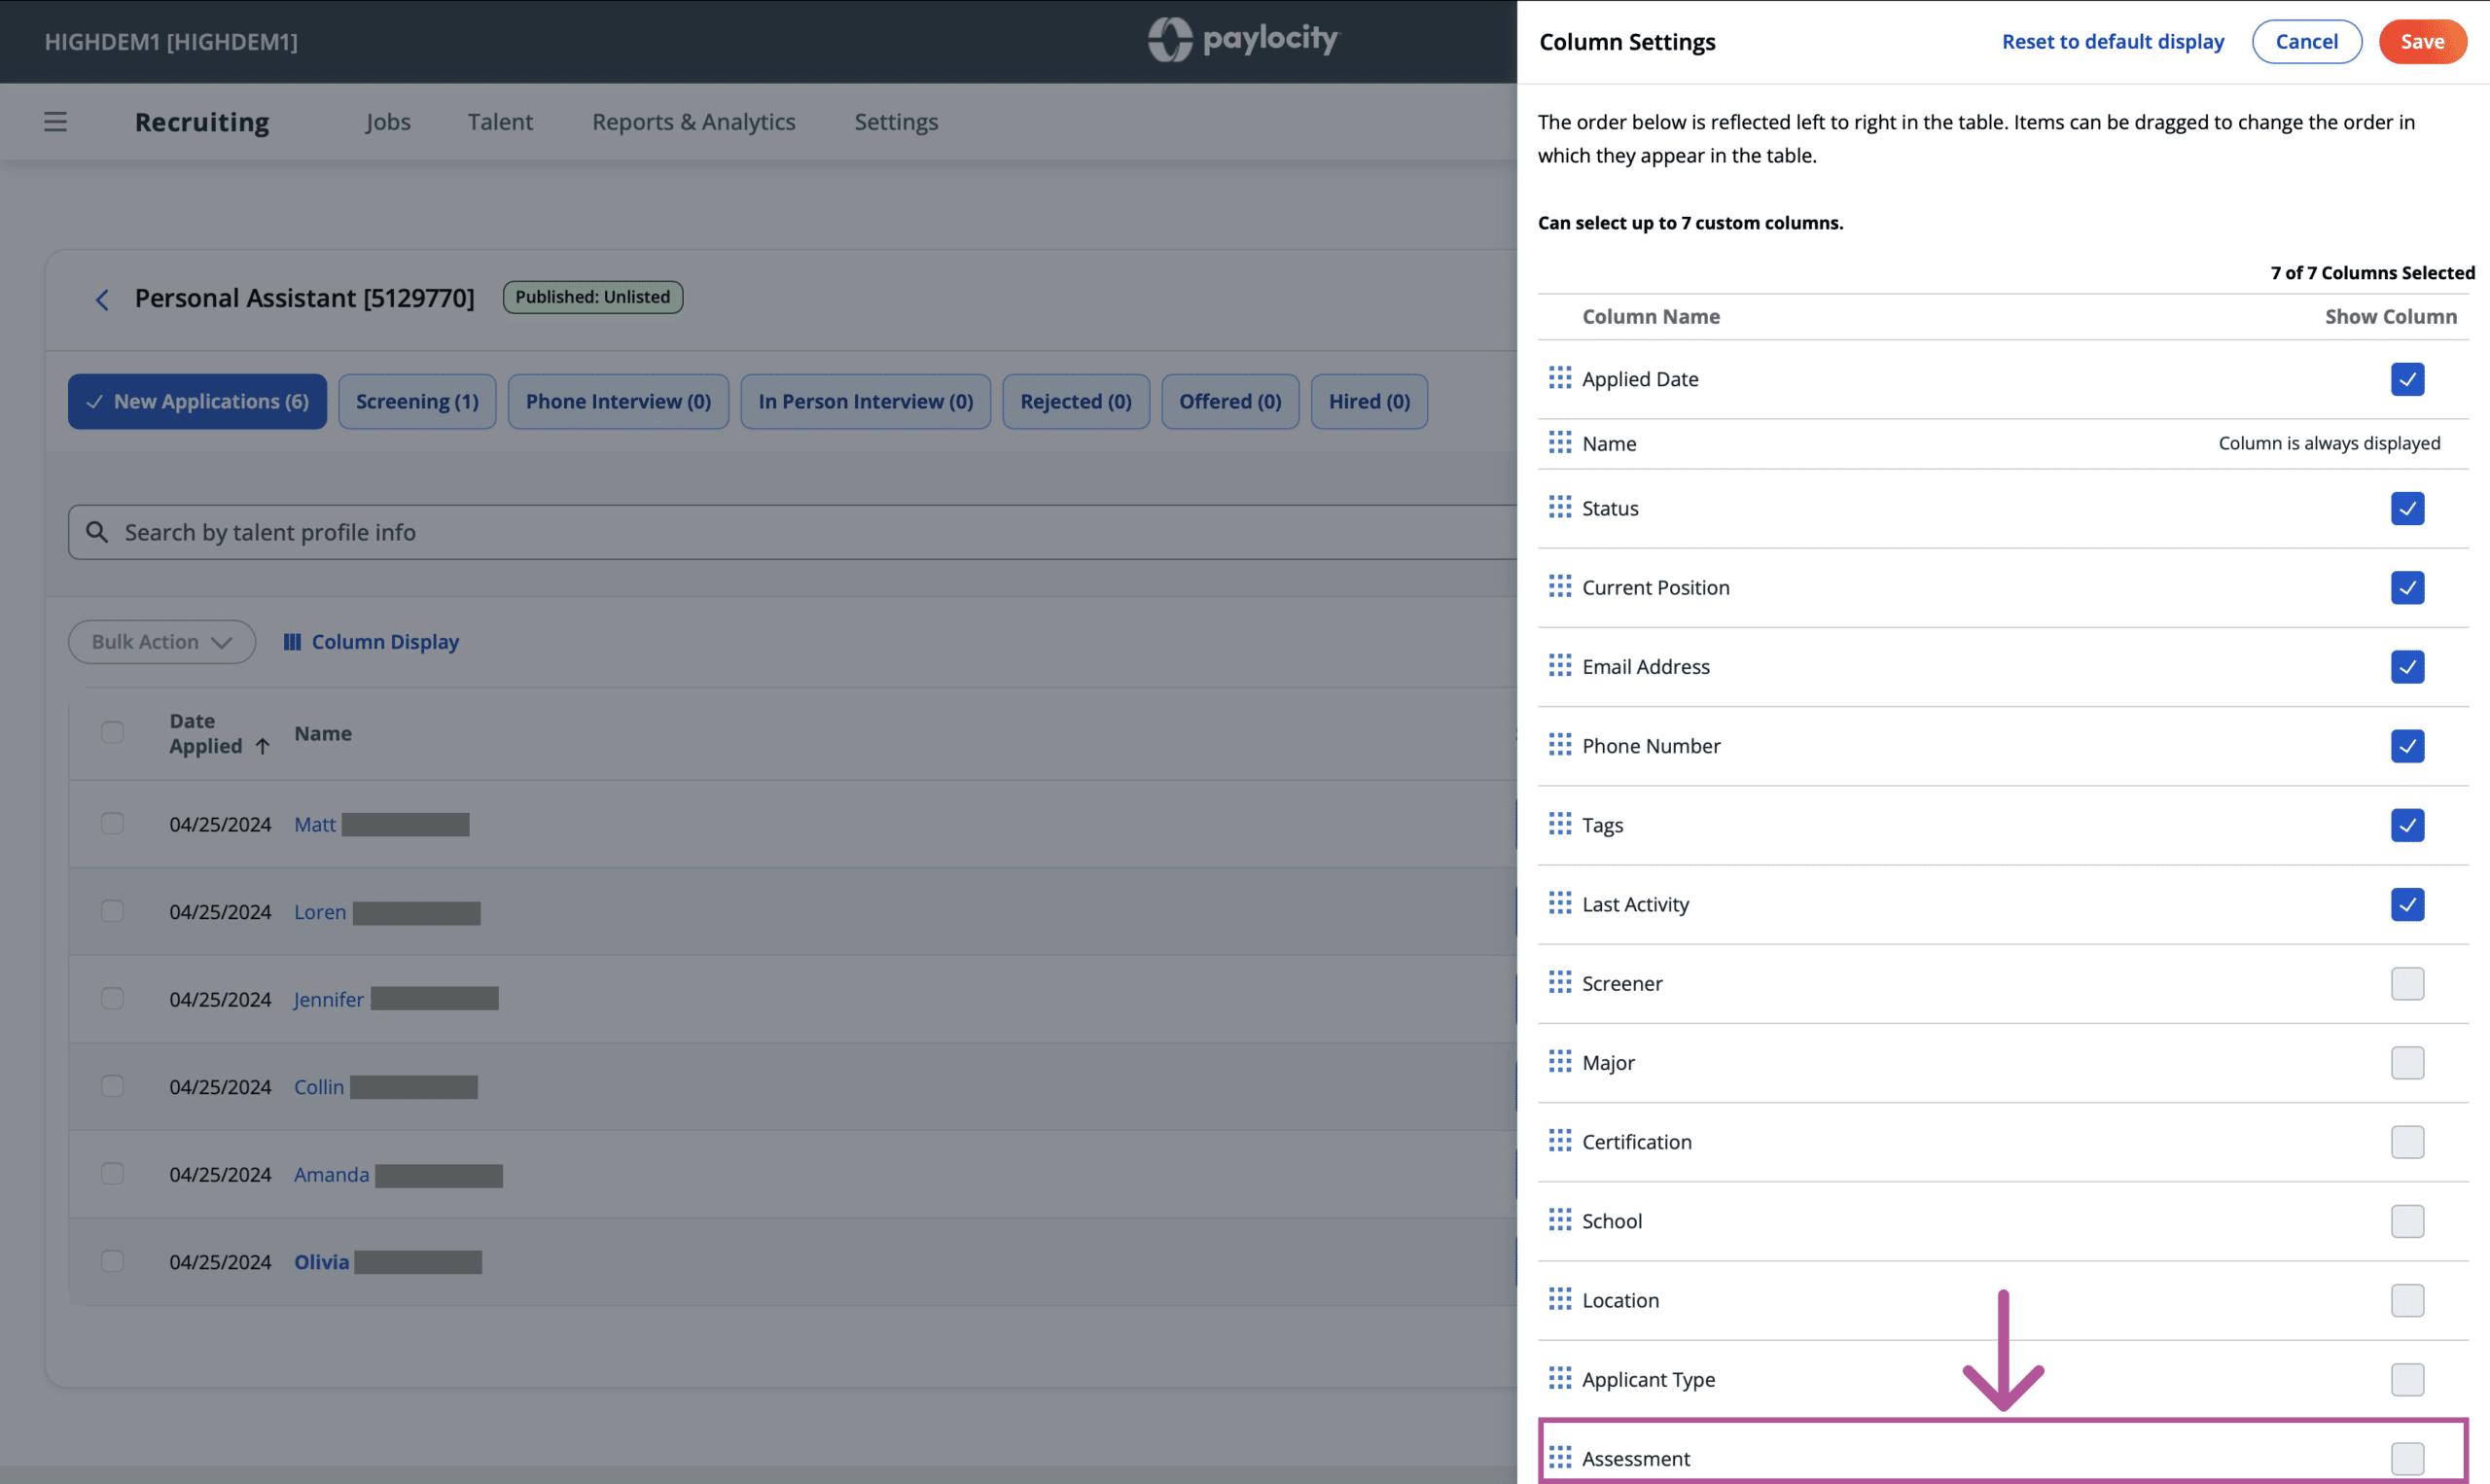Open the Settings menu

[x=896, y=122]
